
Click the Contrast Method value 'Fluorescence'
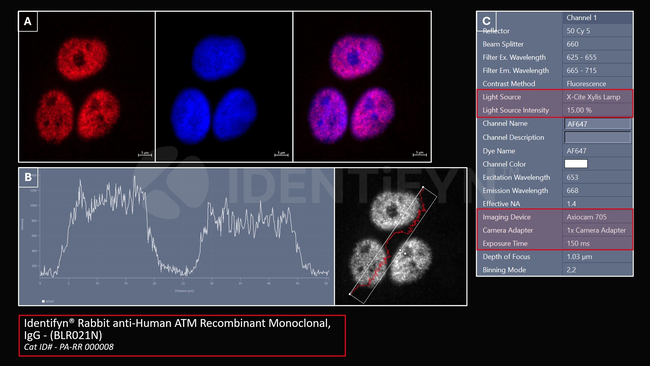(586, 84)
